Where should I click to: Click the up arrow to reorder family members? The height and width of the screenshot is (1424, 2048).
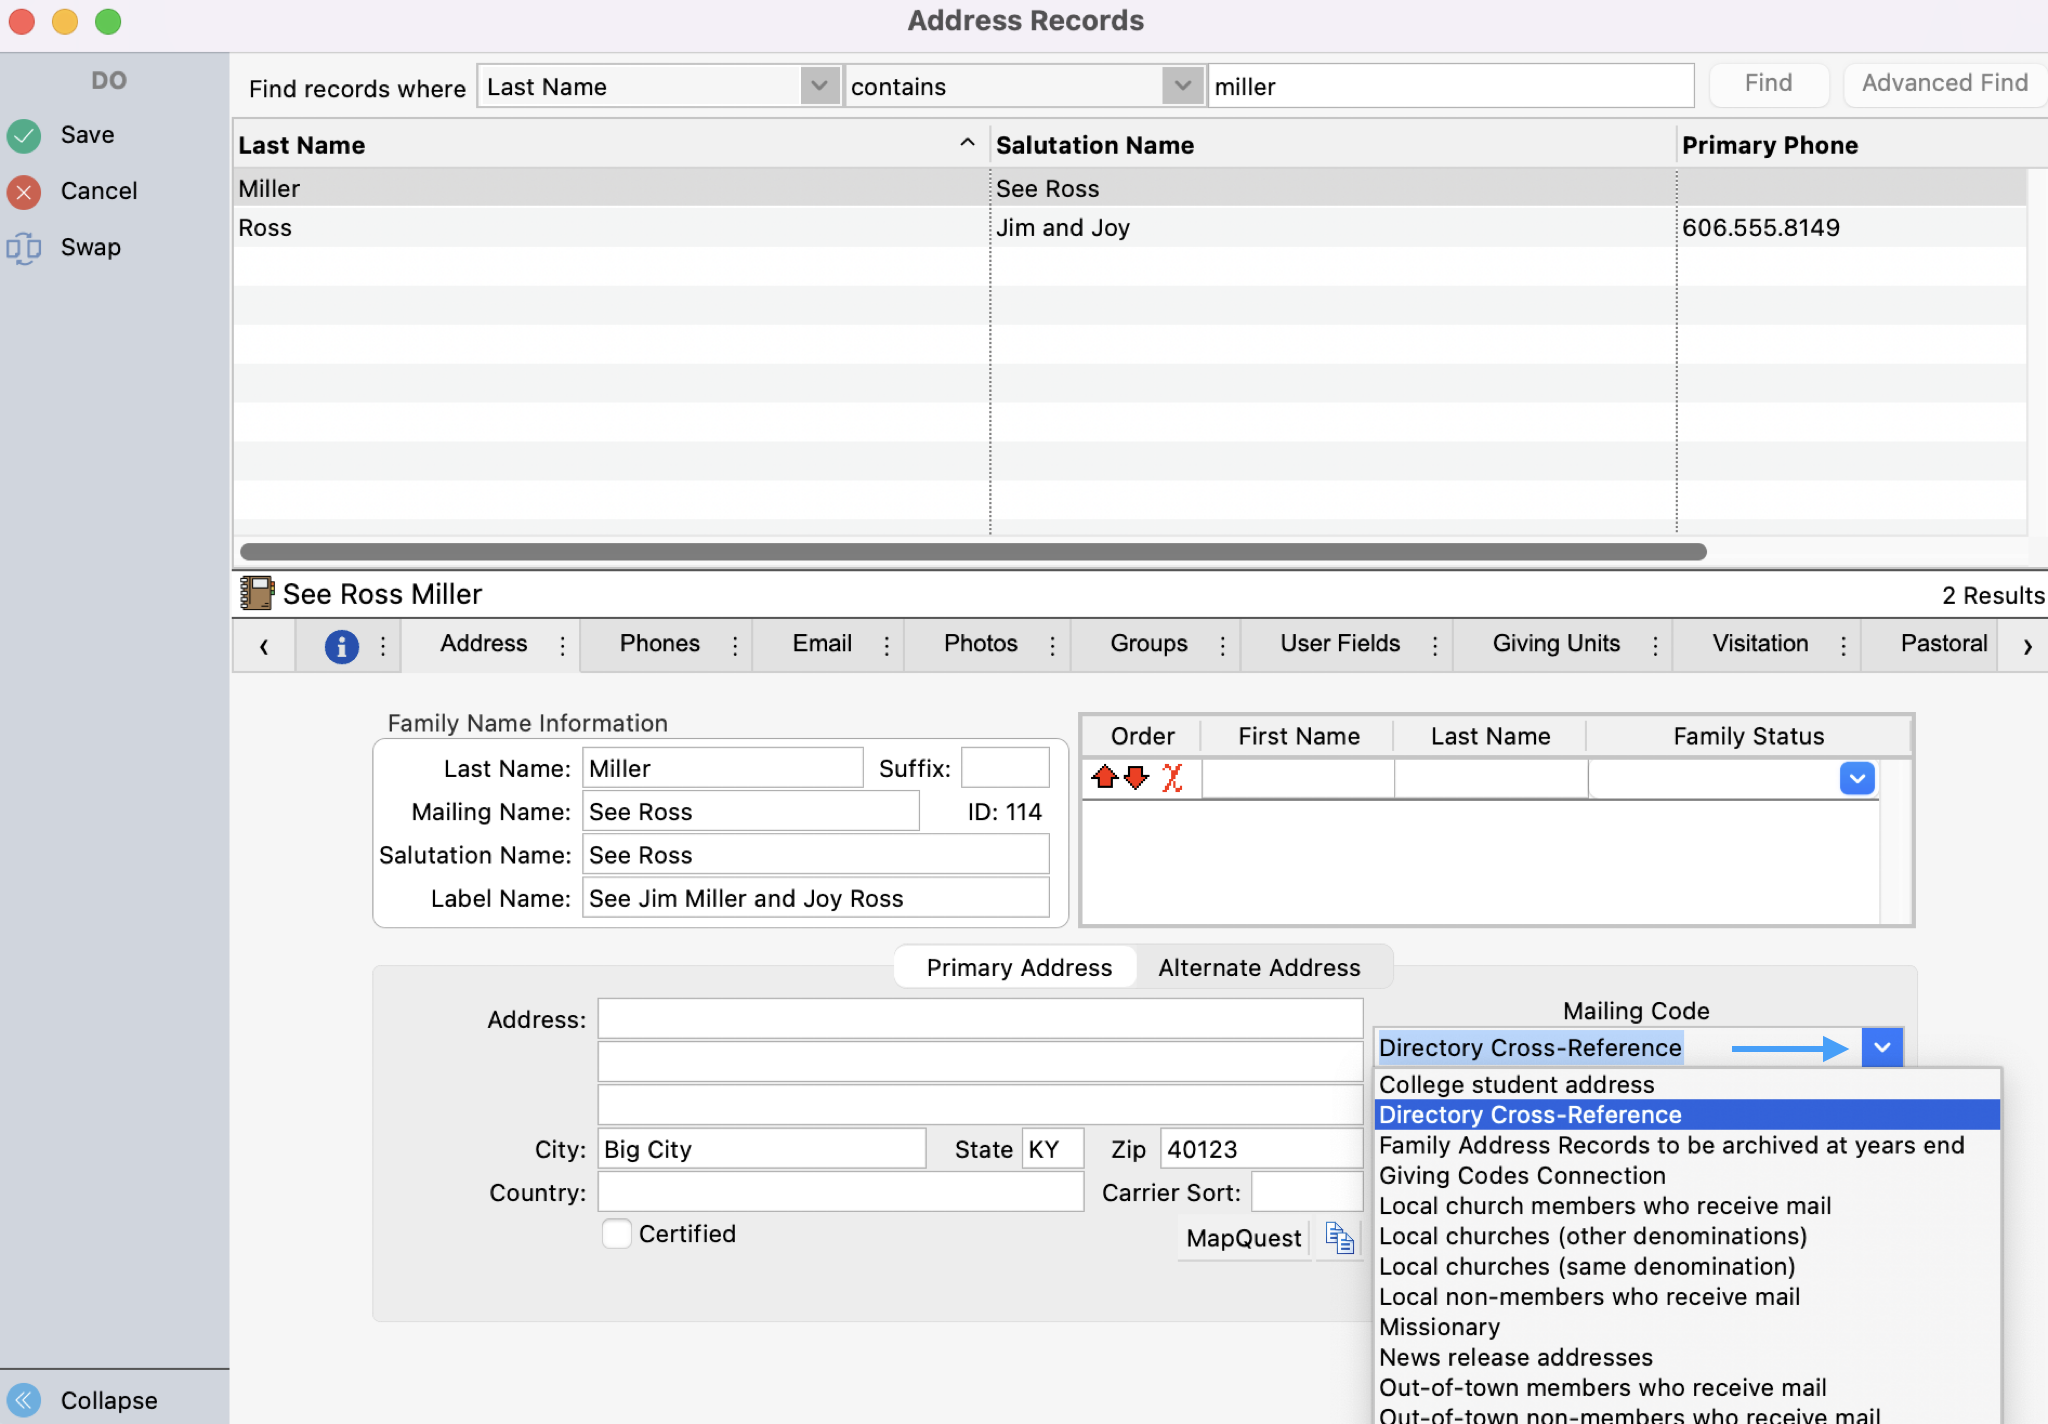click(x=1104, y=778)
